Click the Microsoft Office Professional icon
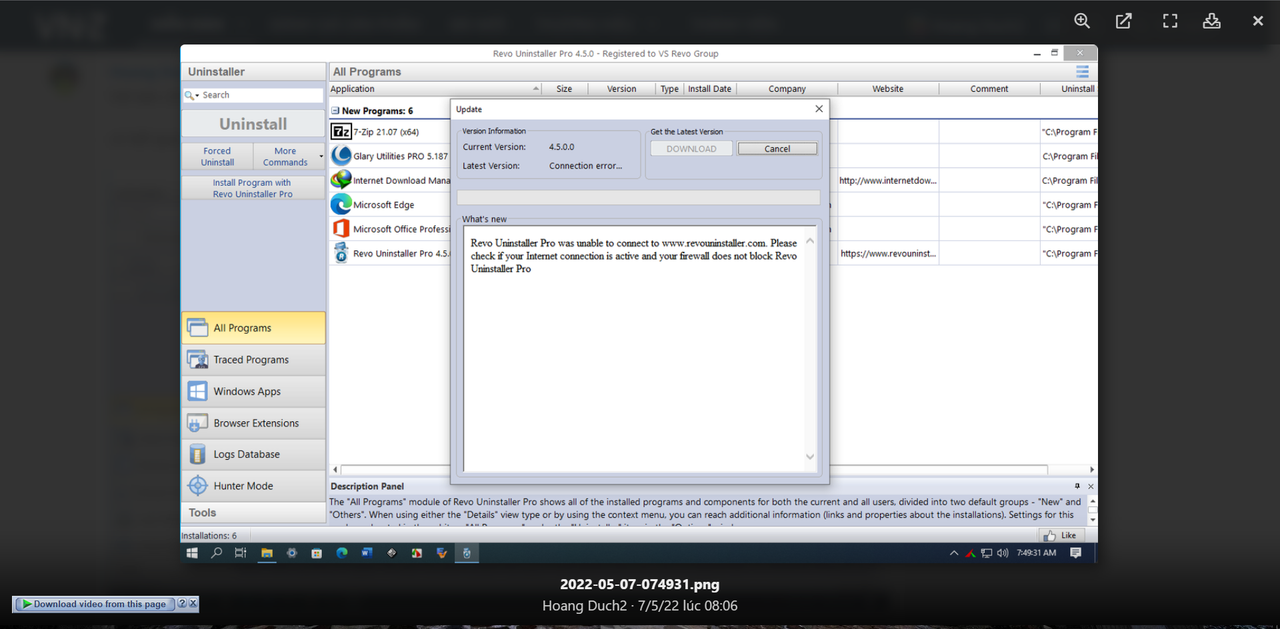1280x629 pixels. tap(341, 229)
